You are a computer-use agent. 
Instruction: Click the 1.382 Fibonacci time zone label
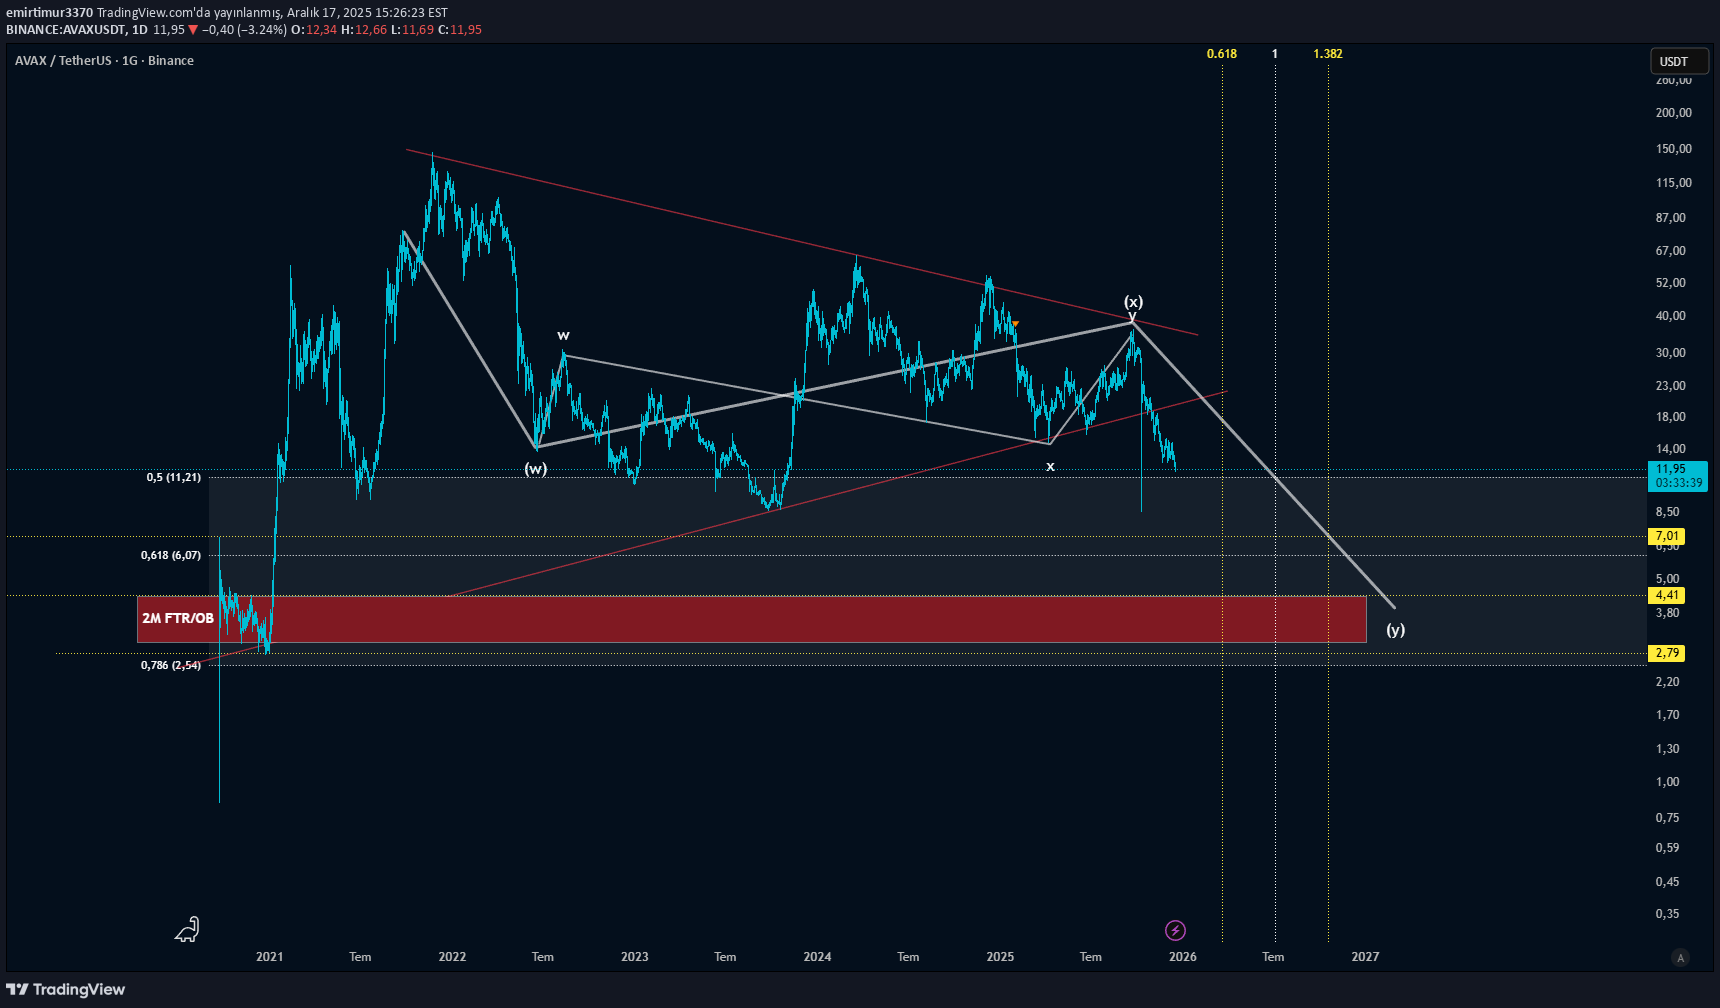pos(1327,54)
